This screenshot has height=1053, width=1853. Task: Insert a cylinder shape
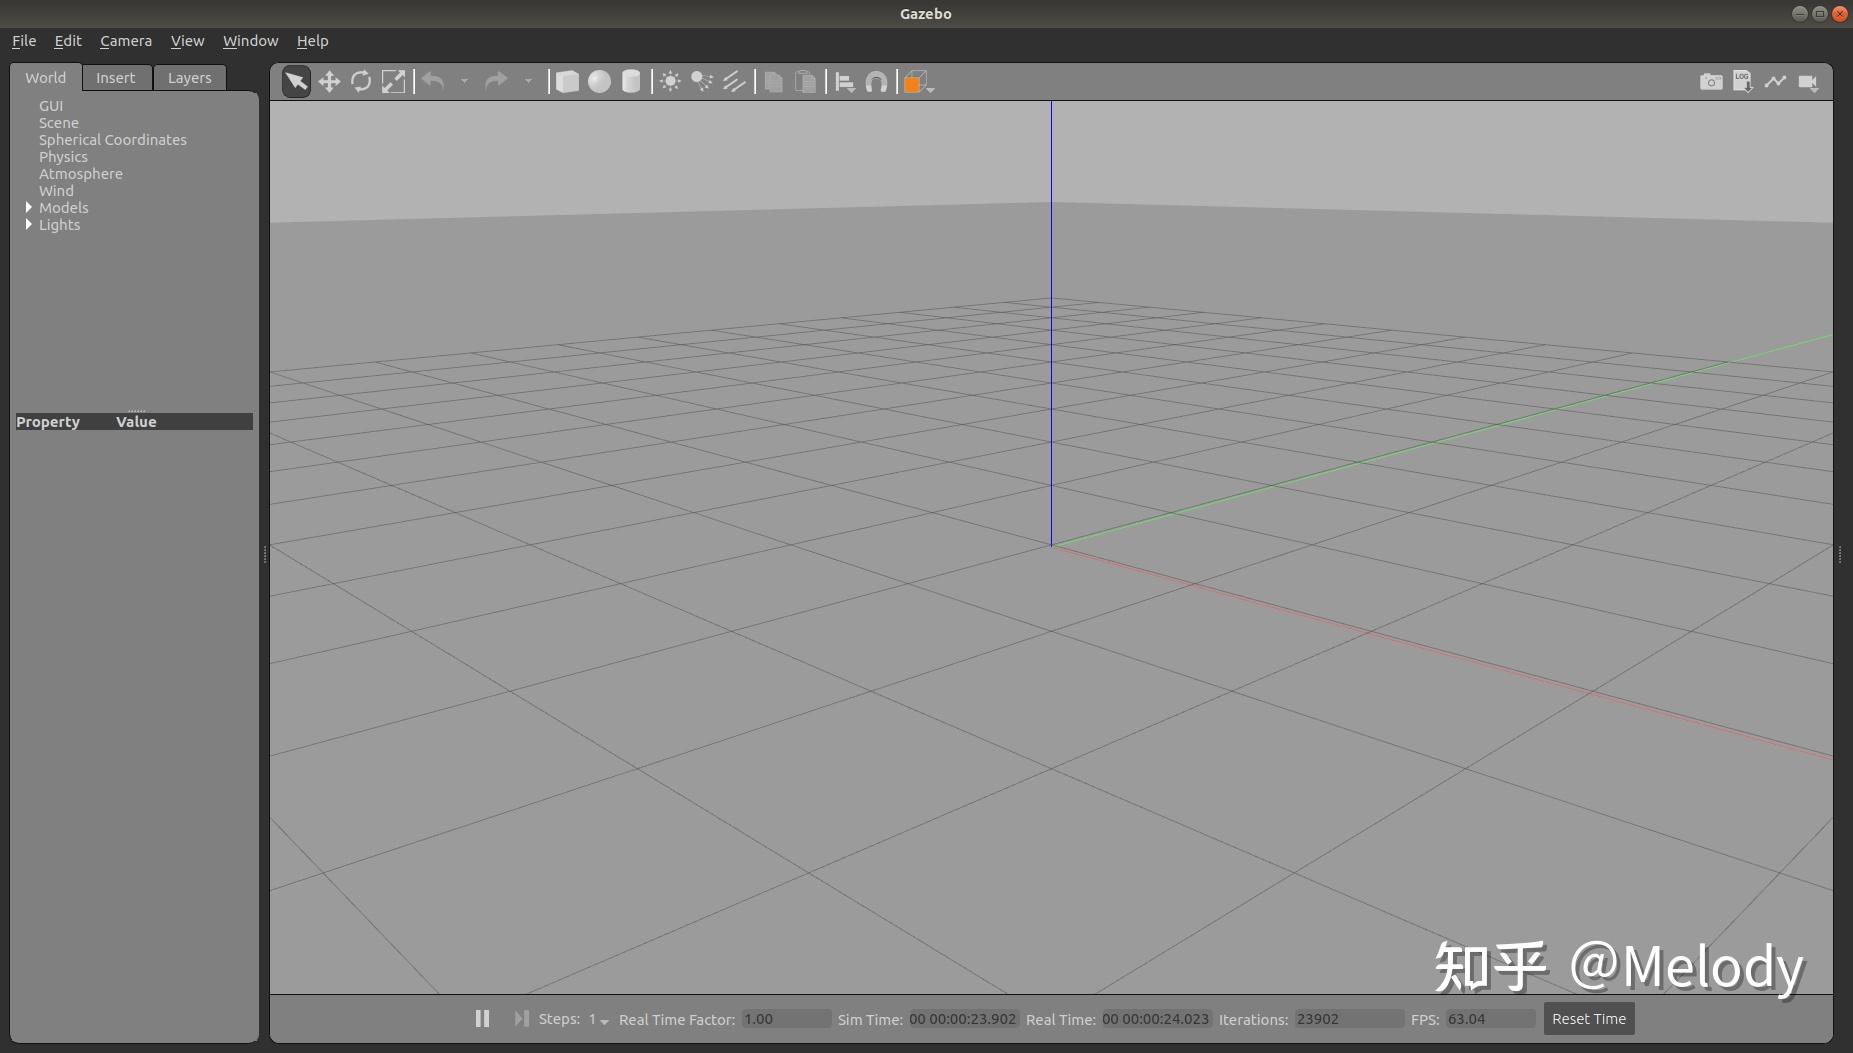point(631,81)
